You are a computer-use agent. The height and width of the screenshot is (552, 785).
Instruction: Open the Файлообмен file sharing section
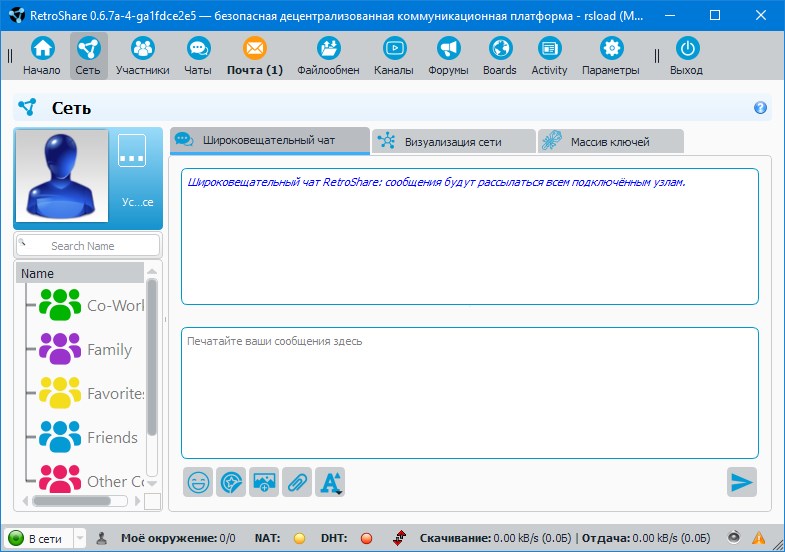point(328,56)
